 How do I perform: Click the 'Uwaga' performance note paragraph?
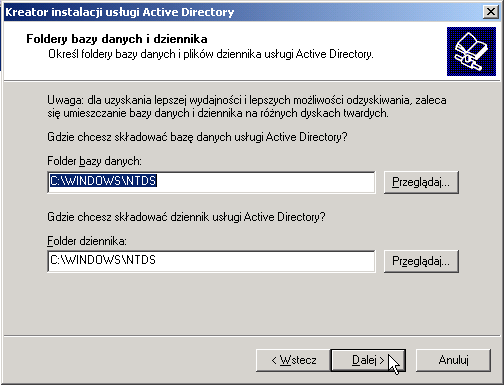(247, 106)
